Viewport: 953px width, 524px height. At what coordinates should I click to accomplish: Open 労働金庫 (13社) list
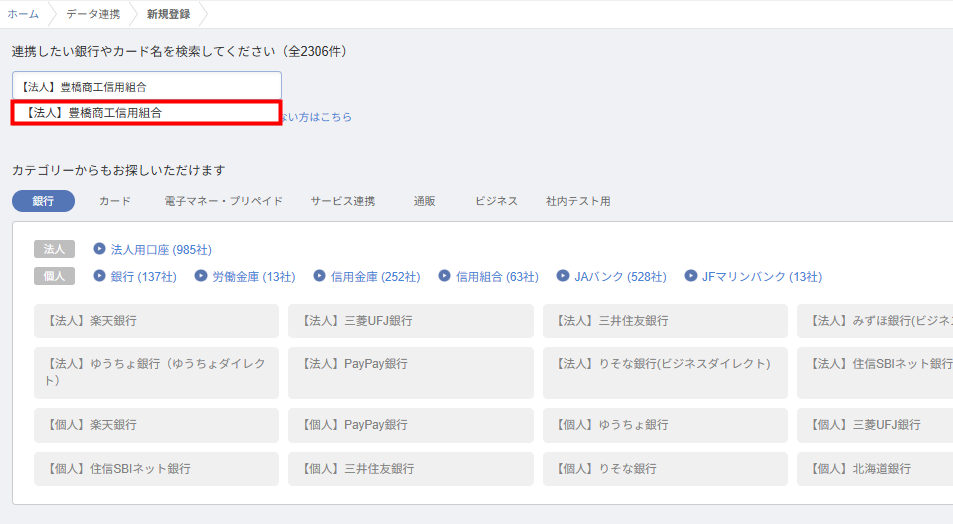point(253,277)
